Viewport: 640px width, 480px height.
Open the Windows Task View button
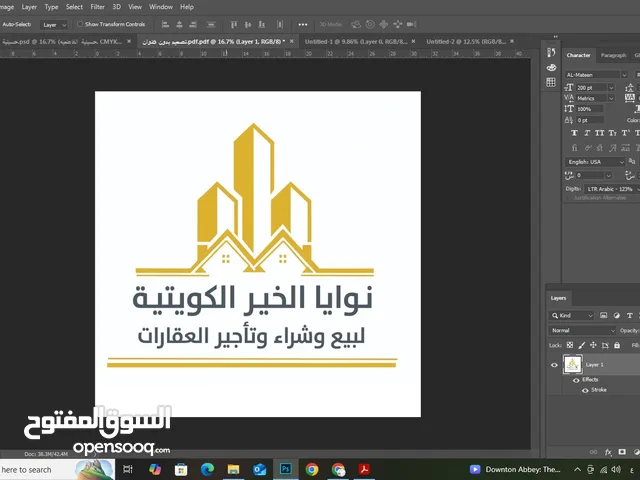click(x=128, y=469)
